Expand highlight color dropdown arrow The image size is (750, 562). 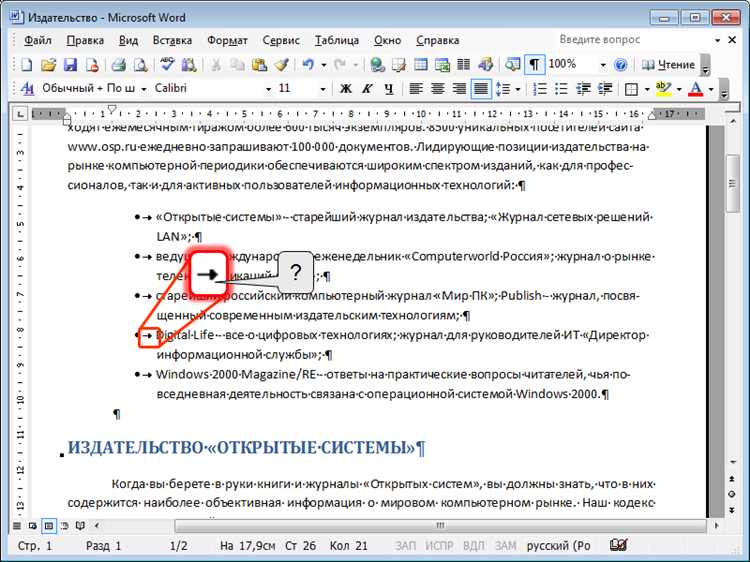click(678, 89)
